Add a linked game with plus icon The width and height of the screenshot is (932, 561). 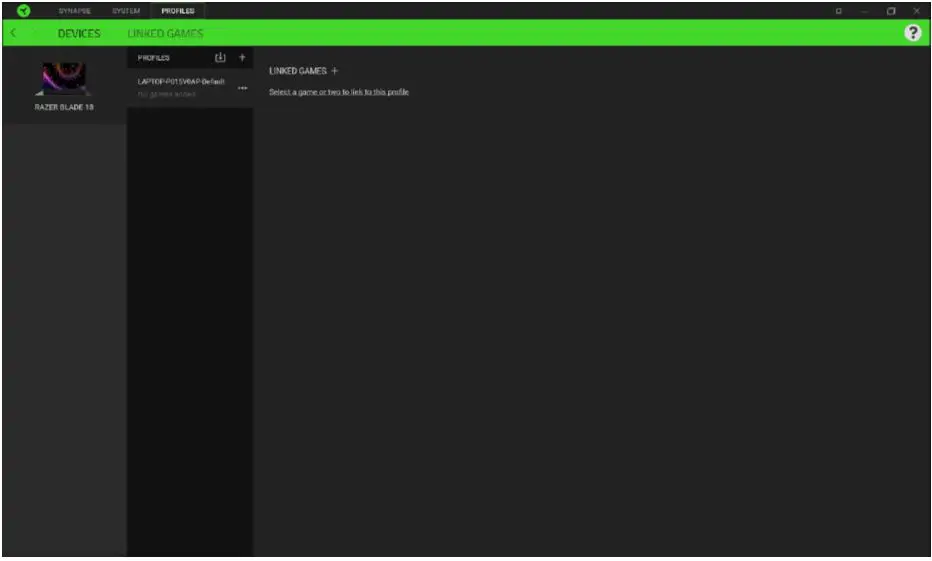(x=335, y=71)
